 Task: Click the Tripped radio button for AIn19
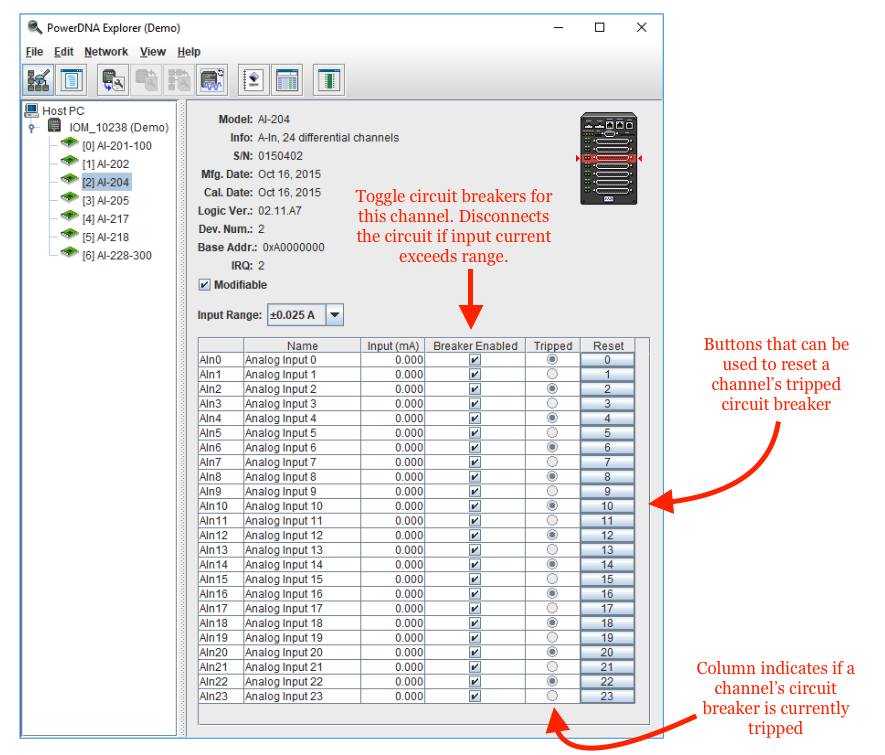pyautogui.click(x=553, y=638)
